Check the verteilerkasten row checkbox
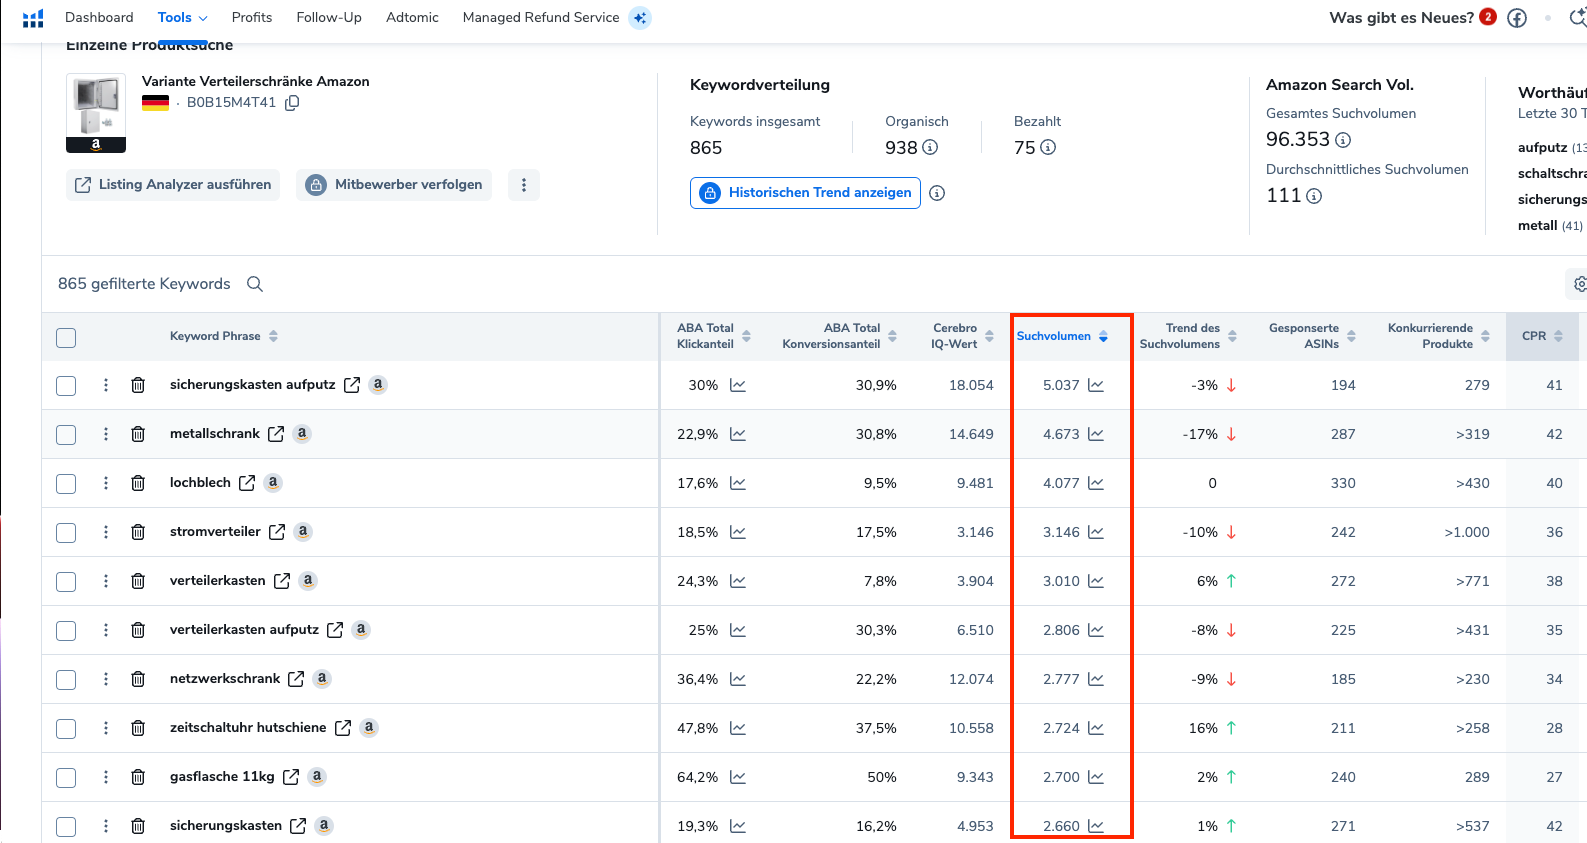The height and width of the screenshot is (843, 1587). pos(66,582)
